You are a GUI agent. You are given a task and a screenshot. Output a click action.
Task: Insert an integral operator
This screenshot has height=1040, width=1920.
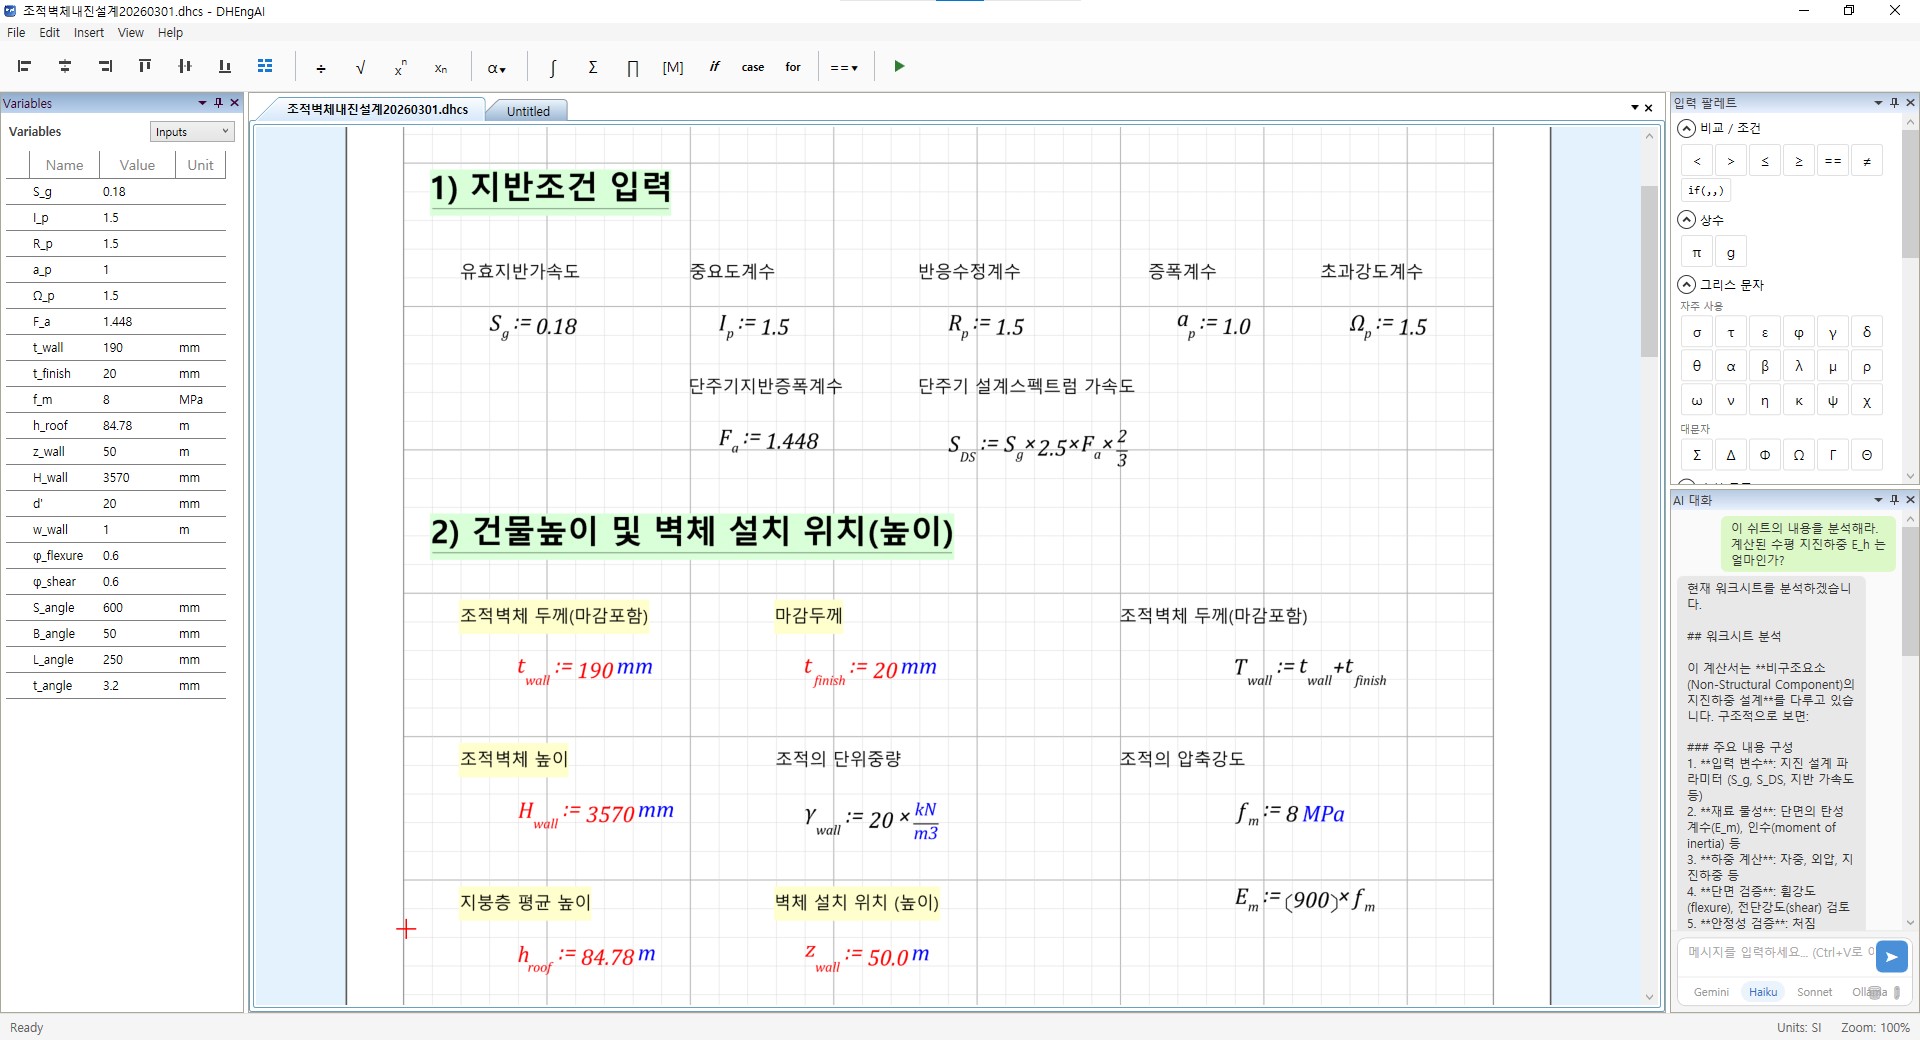[x=552, y=68]
